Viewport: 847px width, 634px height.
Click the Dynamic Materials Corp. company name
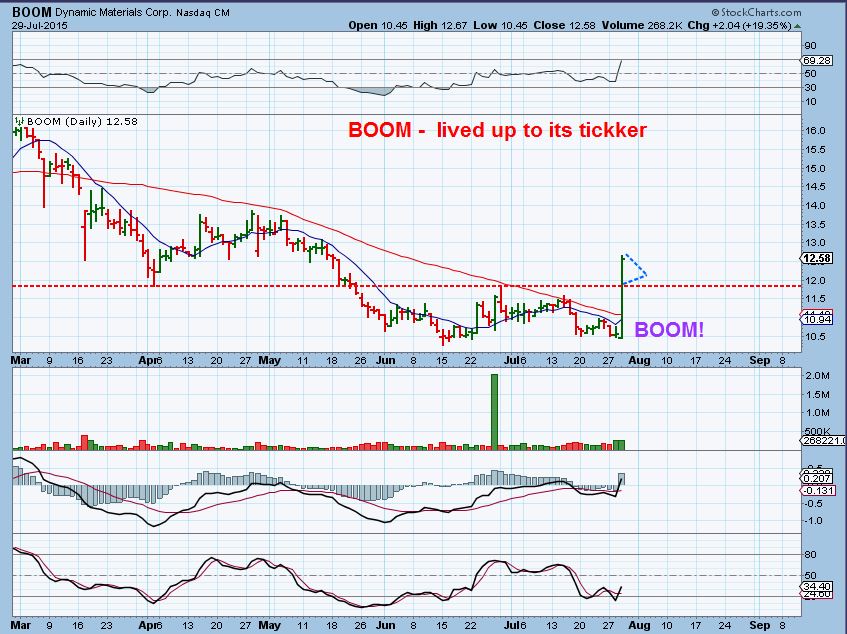(x=113, y=12)
